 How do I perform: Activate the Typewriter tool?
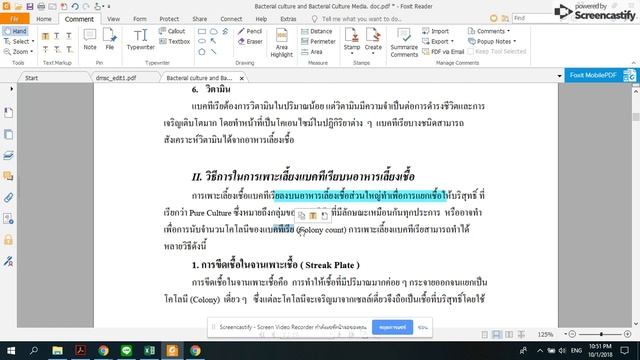tap(140, 40)
